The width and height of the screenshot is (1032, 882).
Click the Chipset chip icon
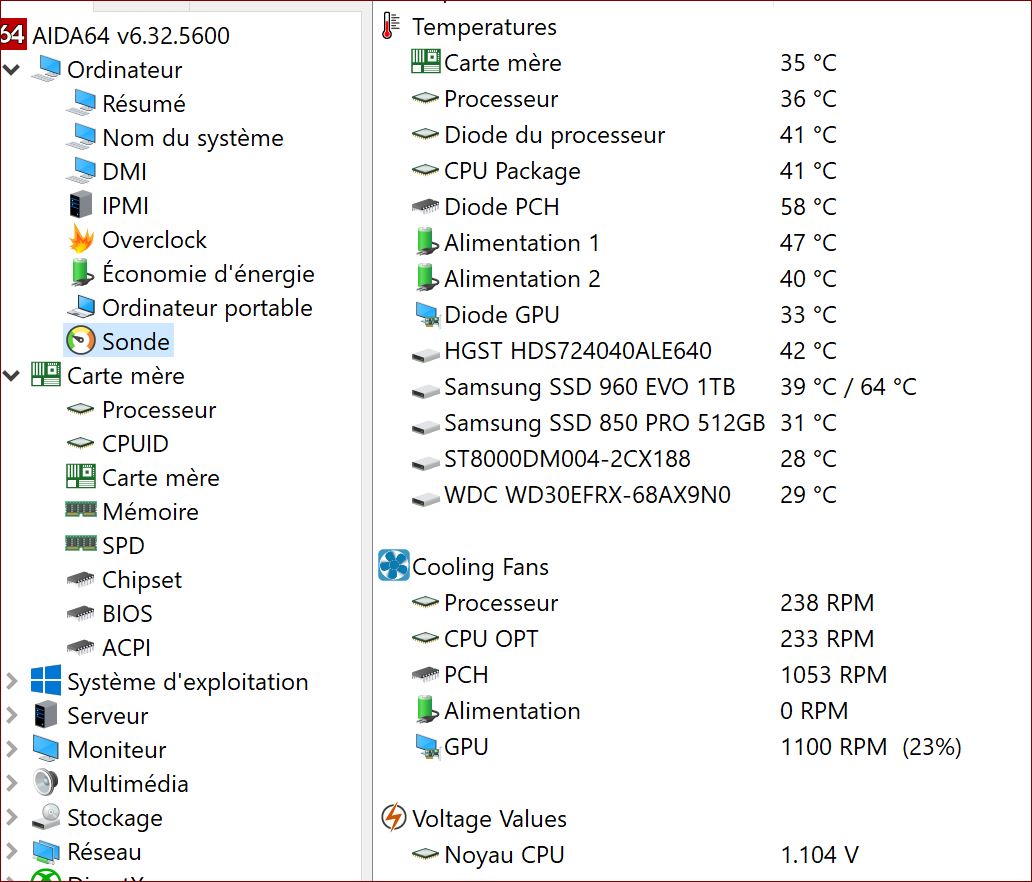[x=81, y=579]
